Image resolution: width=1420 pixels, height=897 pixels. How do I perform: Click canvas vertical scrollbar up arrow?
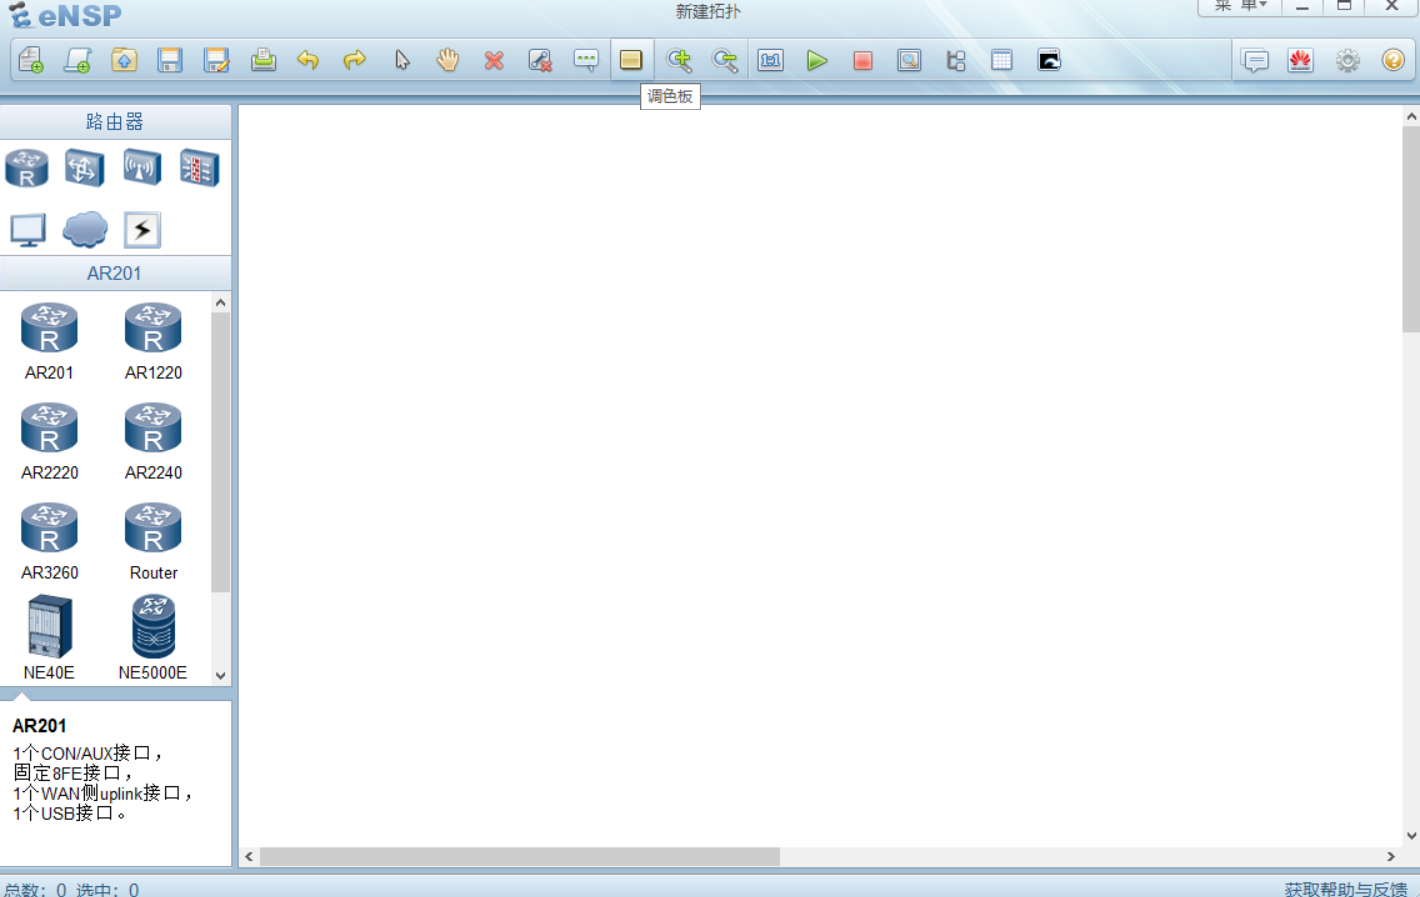[x=1411, y=117]
